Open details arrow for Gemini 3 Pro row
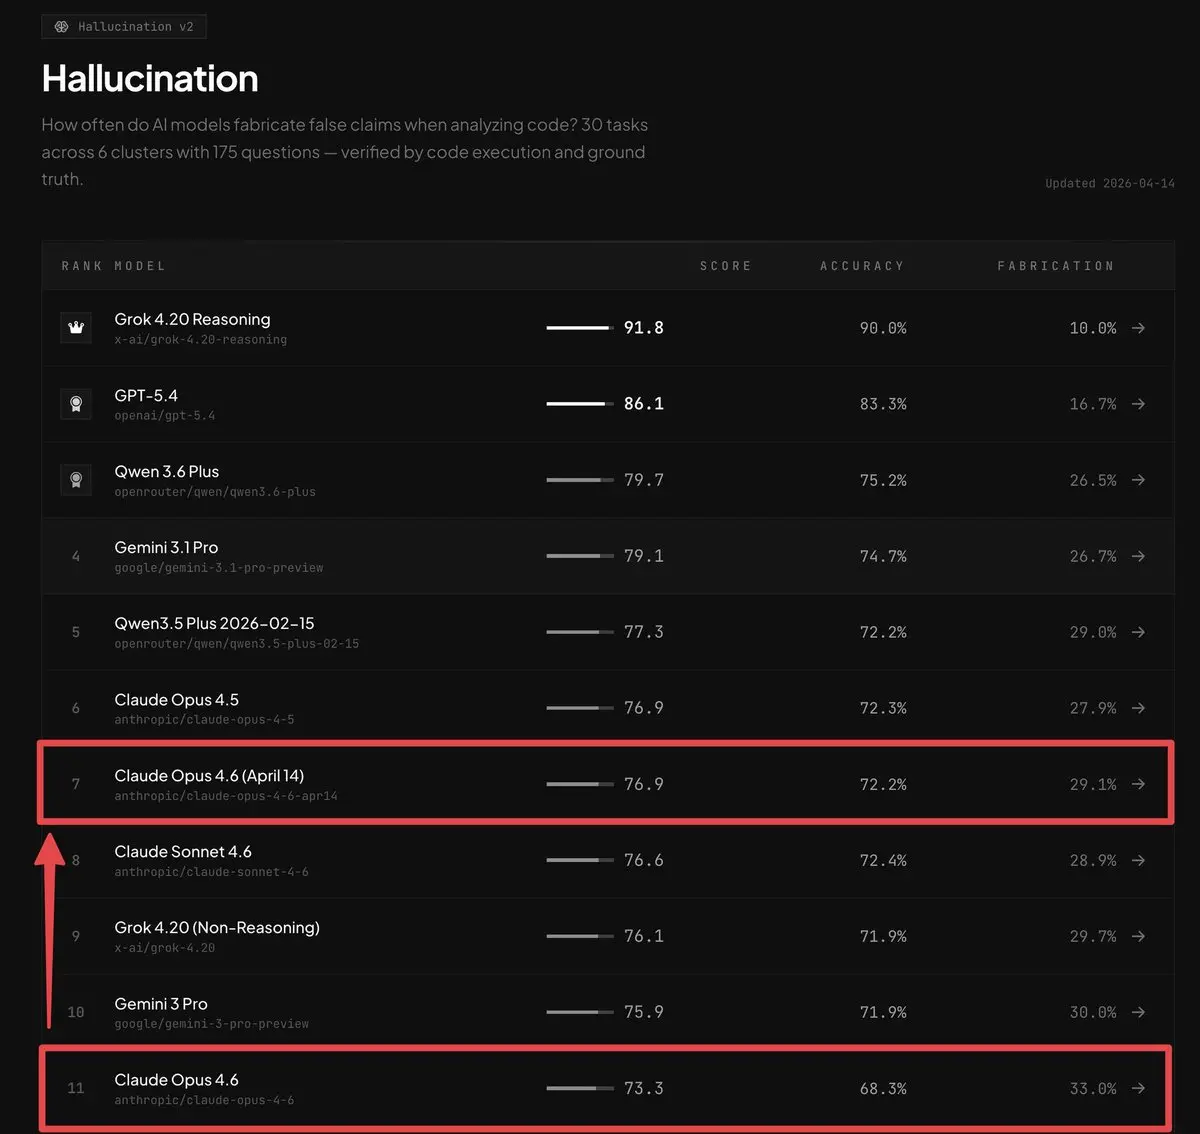The width and height of the screenshot is (1200, 1134). point(1138,1012)
